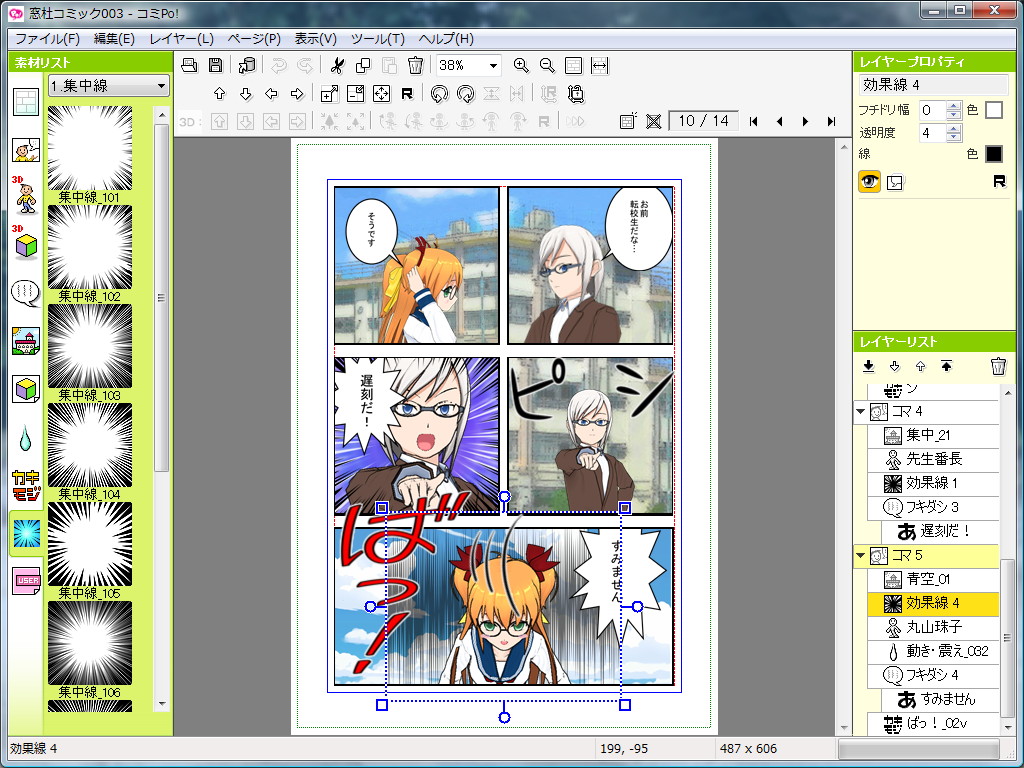Select the 集中_21 layer
Image resolution: width=1024 pixels, height=768 pixels.
pyautogui.click(x=933, y=436)
